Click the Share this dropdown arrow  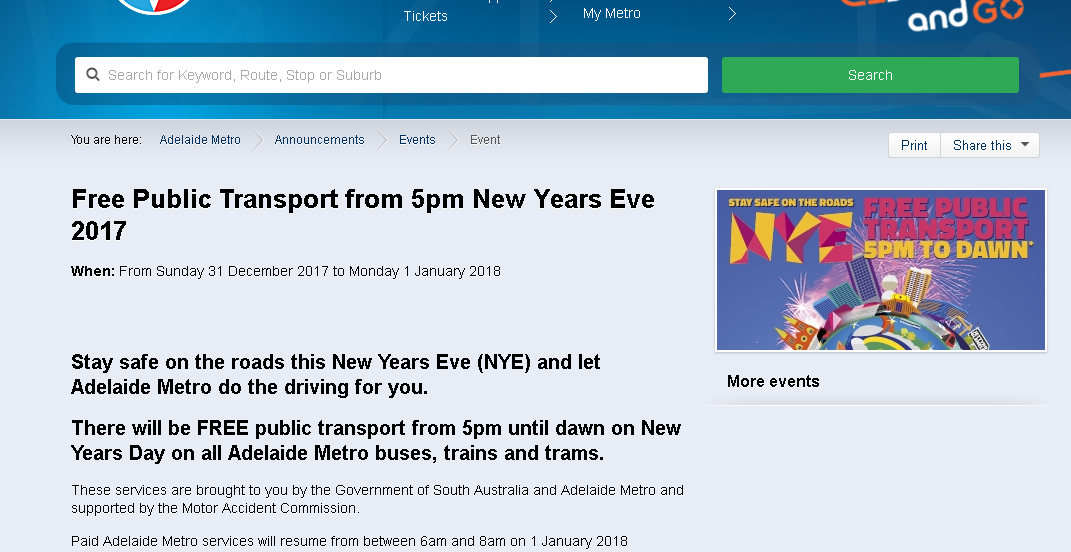(x=1025, y=145)
